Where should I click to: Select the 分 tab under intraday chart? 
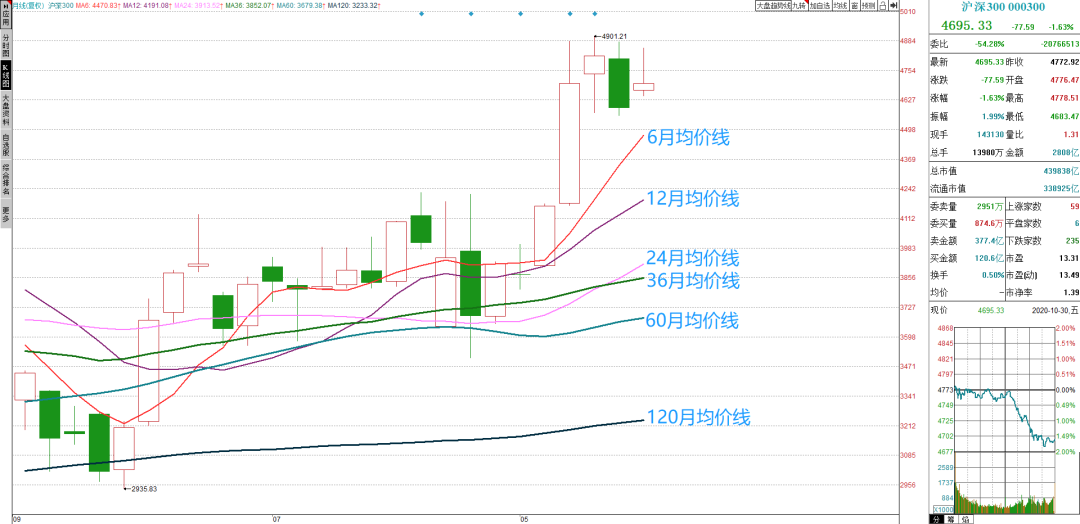tap(937, 518)
